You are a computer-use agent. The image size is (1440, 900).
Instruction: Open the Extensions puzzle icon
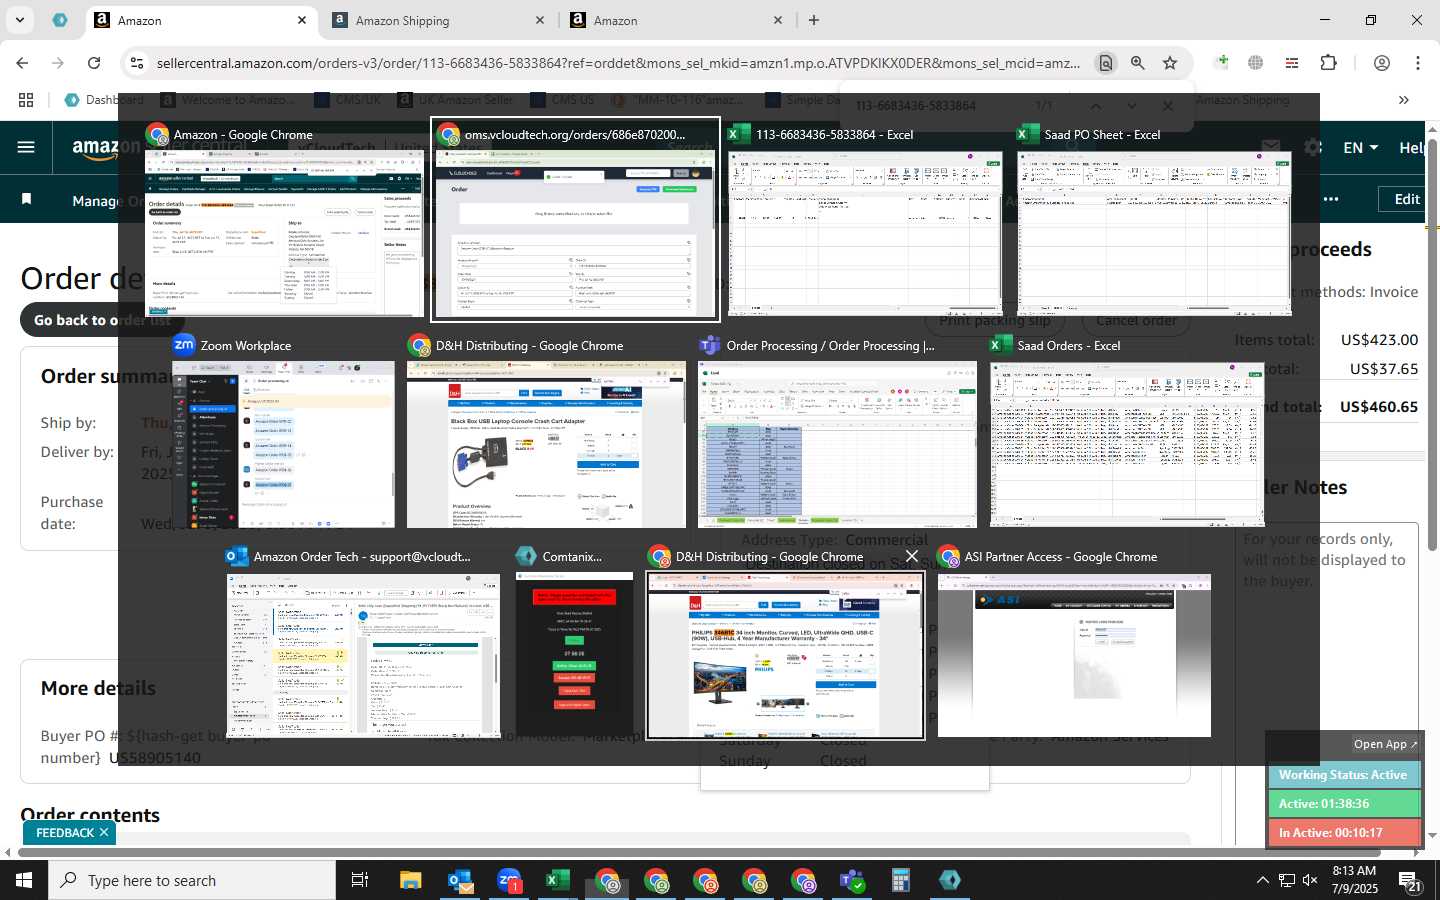1329,62
